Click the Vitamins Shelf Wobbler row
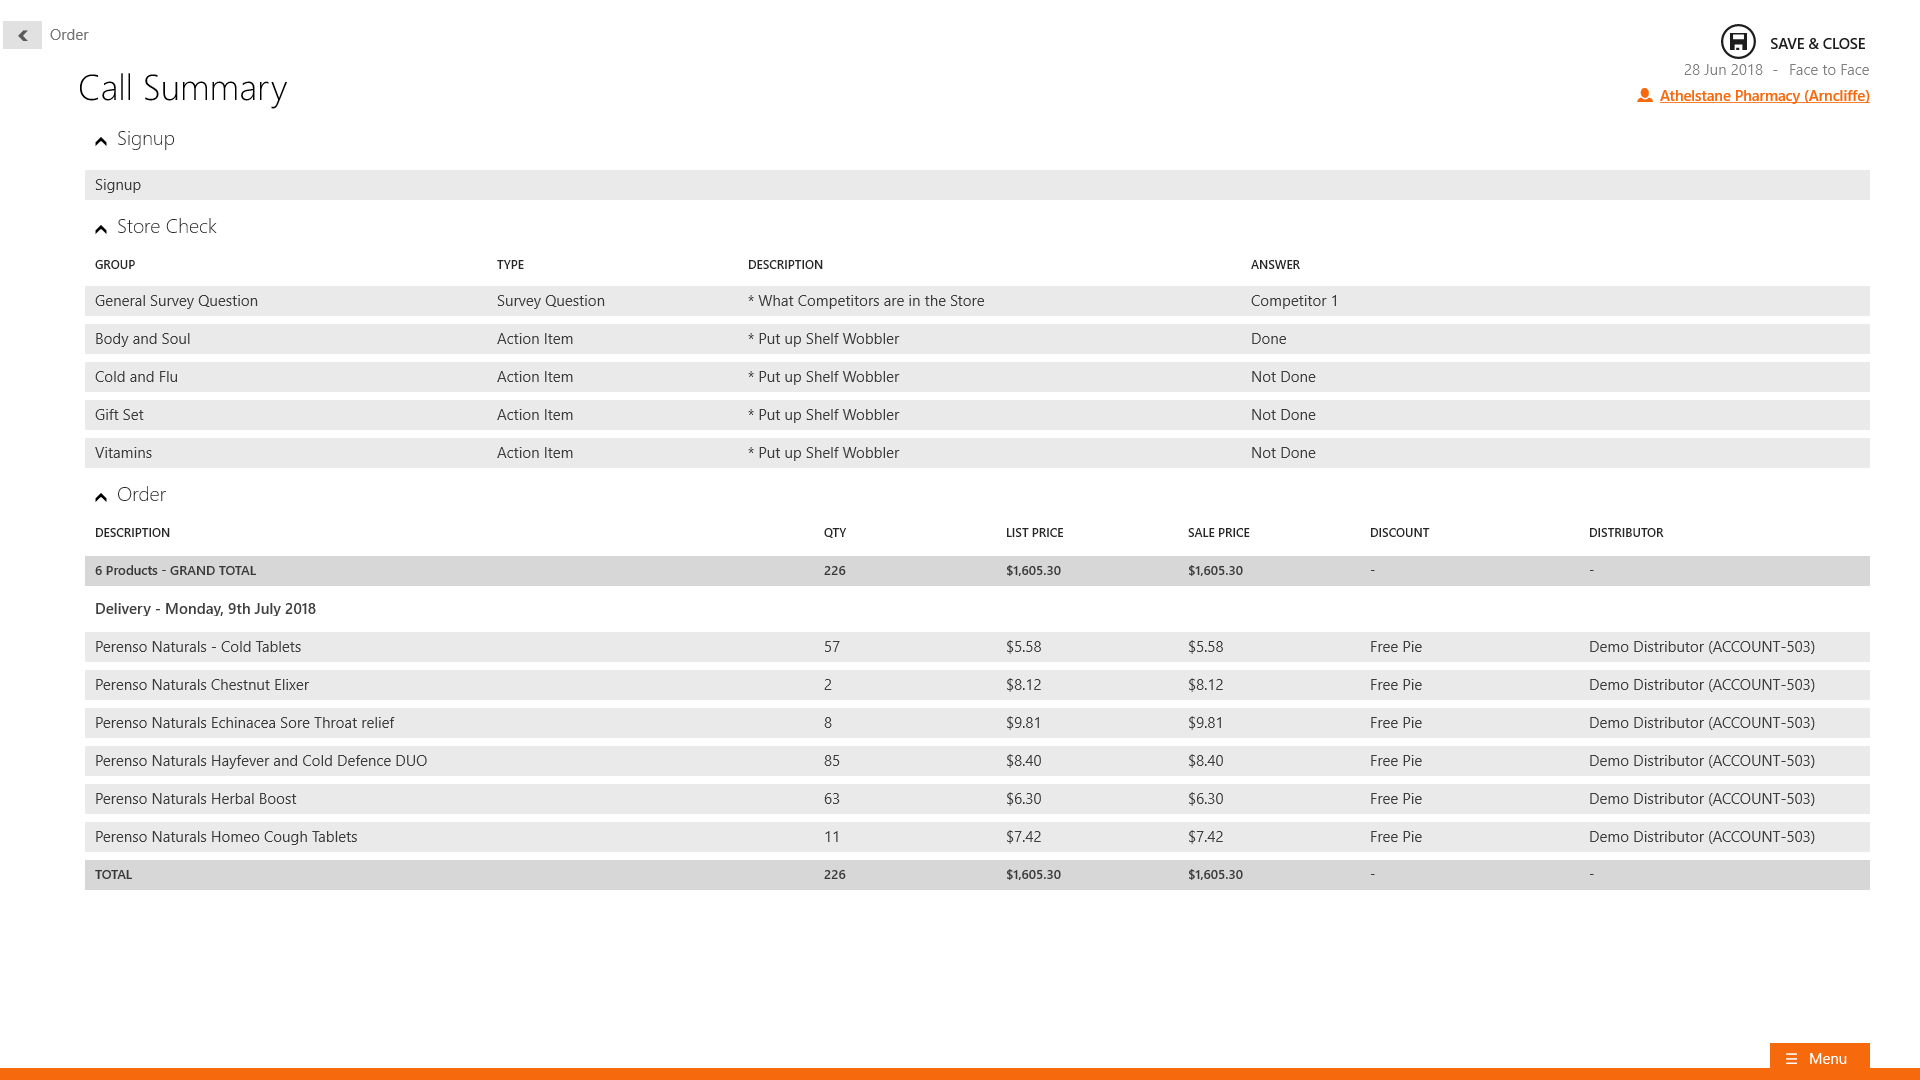Screen dimensions: 1920x1080 point(976,453)
